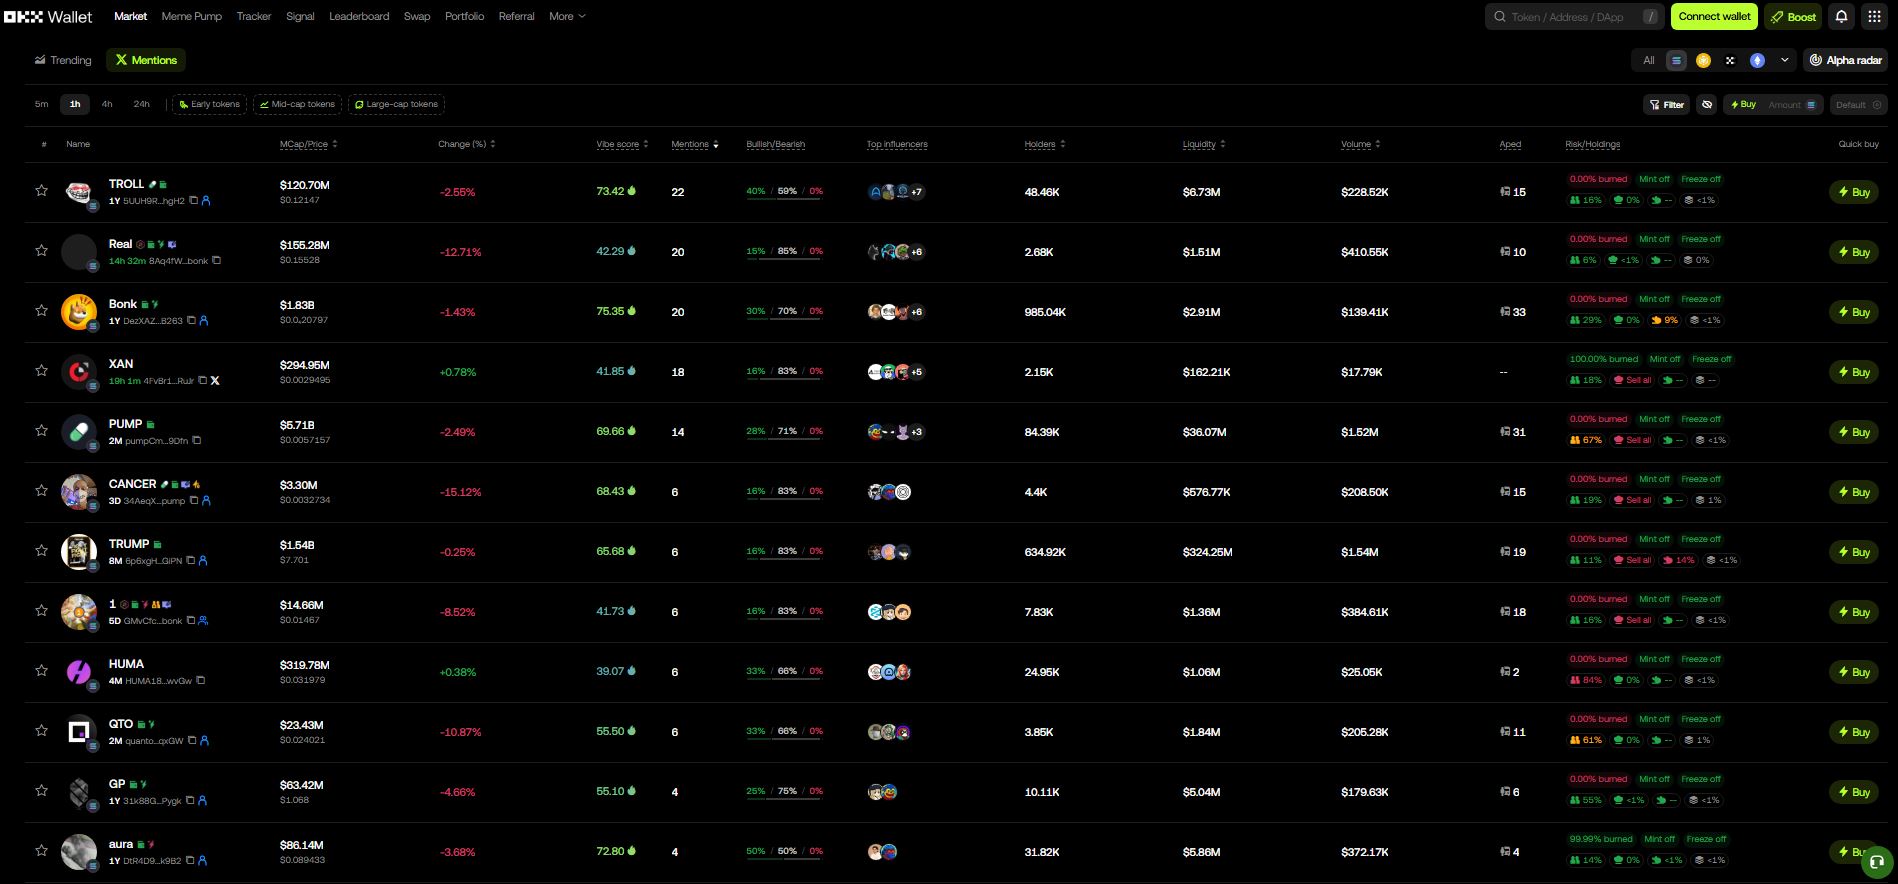Click the Bonk token logo
This screenshot has height=884, width=1898.
(79, 312)
